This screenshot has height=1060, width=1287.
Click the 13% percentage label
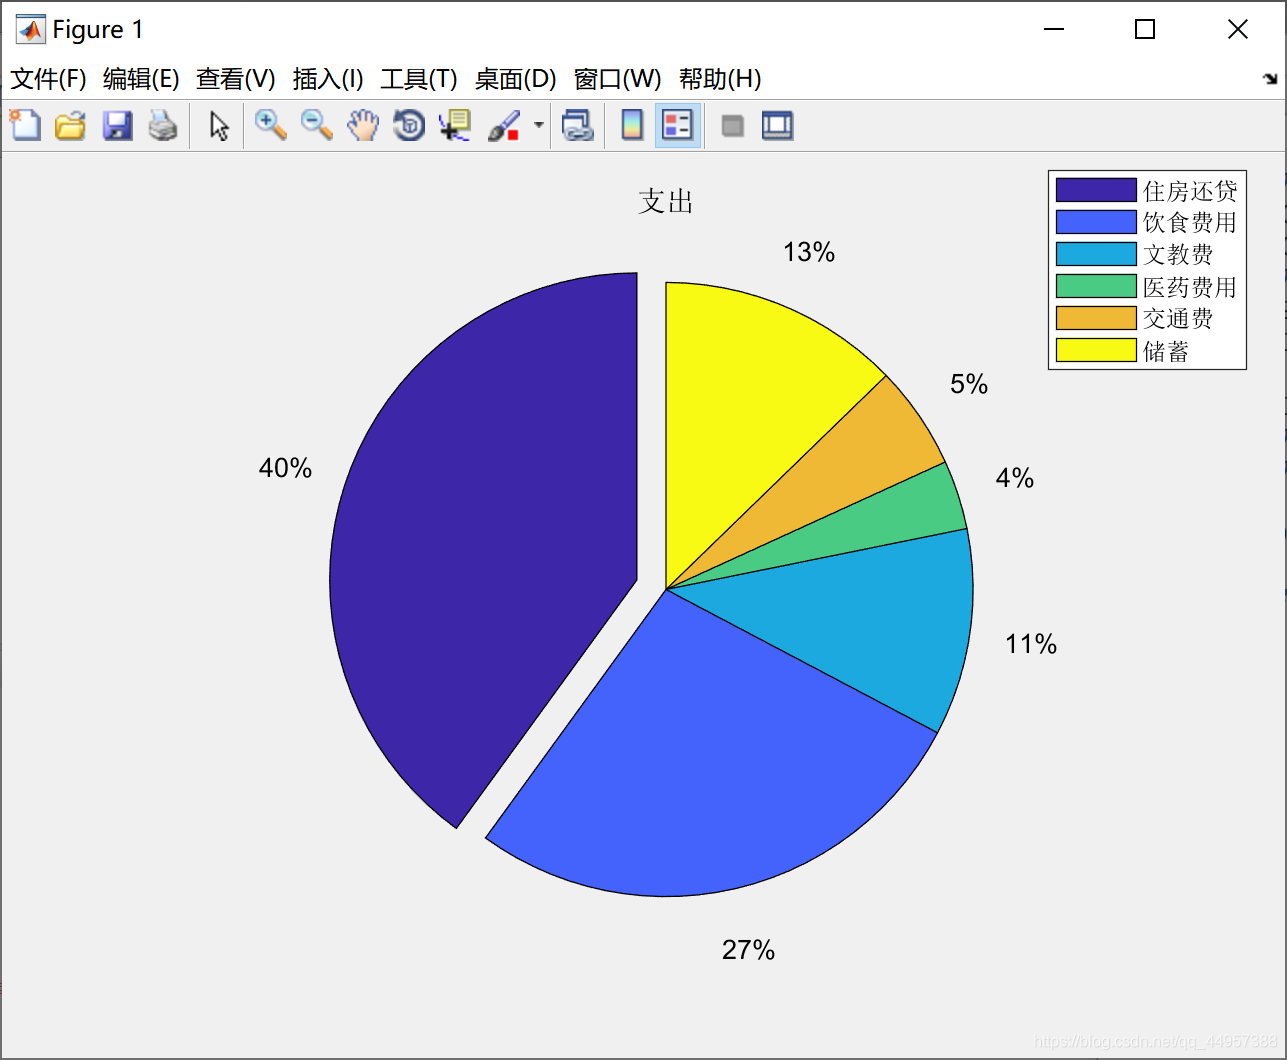pyautogui.click(x=809, y=252)
